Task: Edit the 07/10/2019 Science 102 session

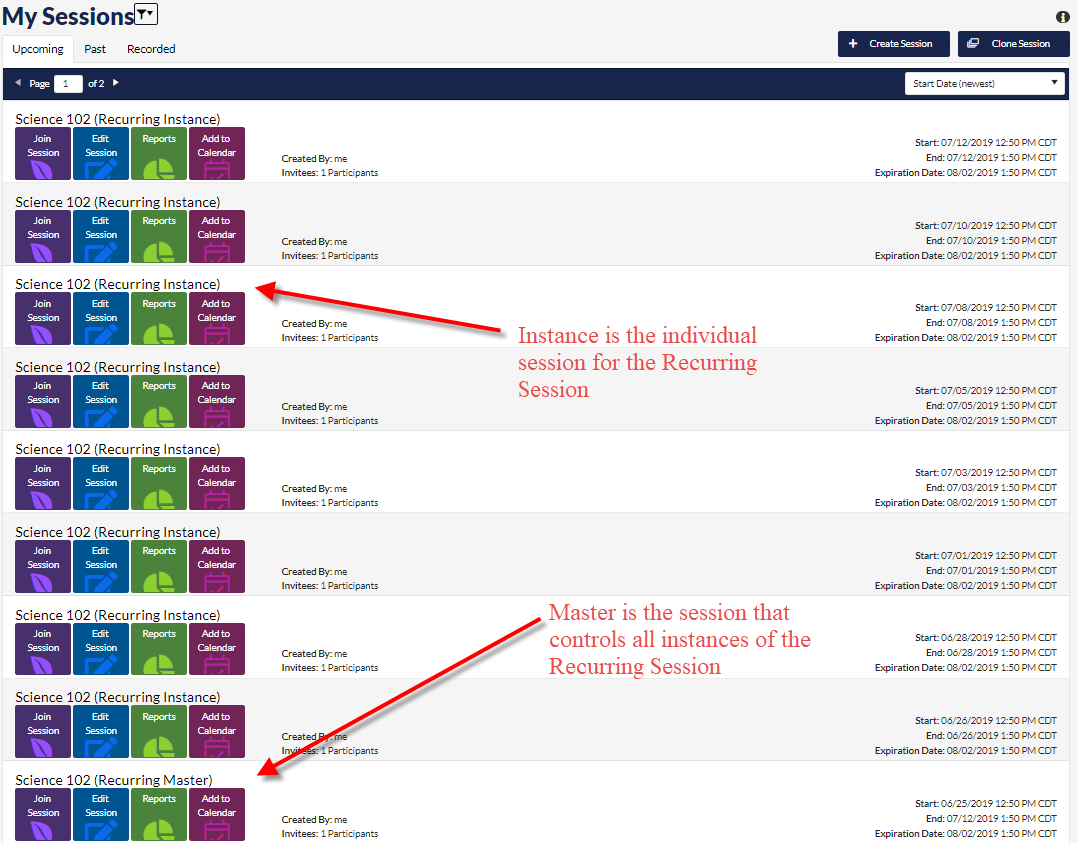Action: [101, 237]
